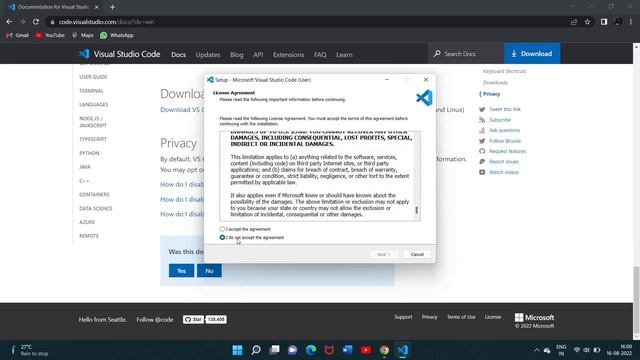Click VS Code setup icon in taskbar
Screen dimensions: 640x360
402,350
